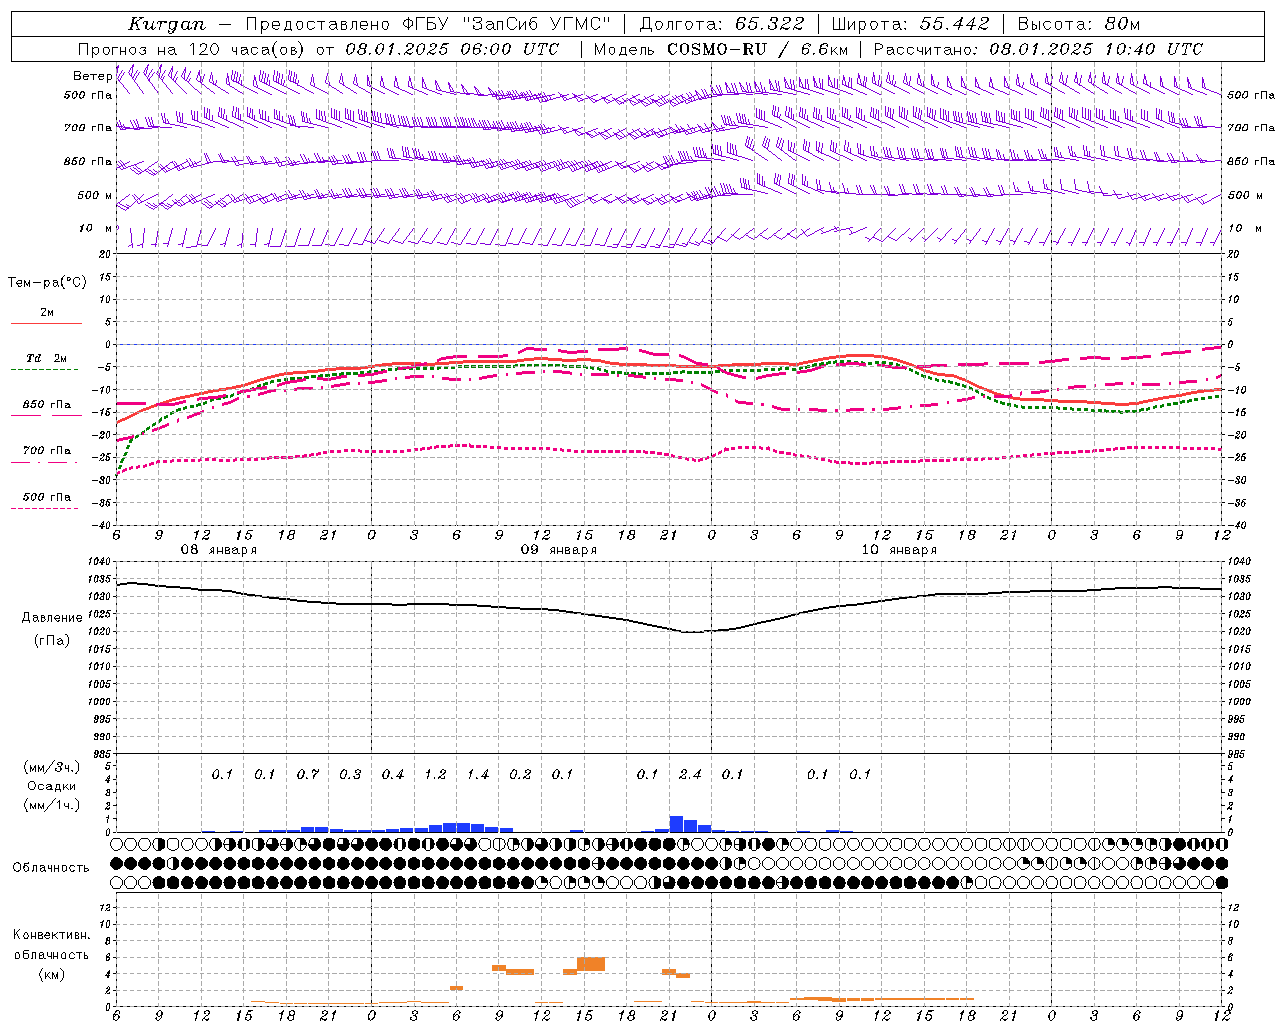Click the 1.2 precipitation value
Viewport: 1280px width, 1024px height.
coord(435,774)
